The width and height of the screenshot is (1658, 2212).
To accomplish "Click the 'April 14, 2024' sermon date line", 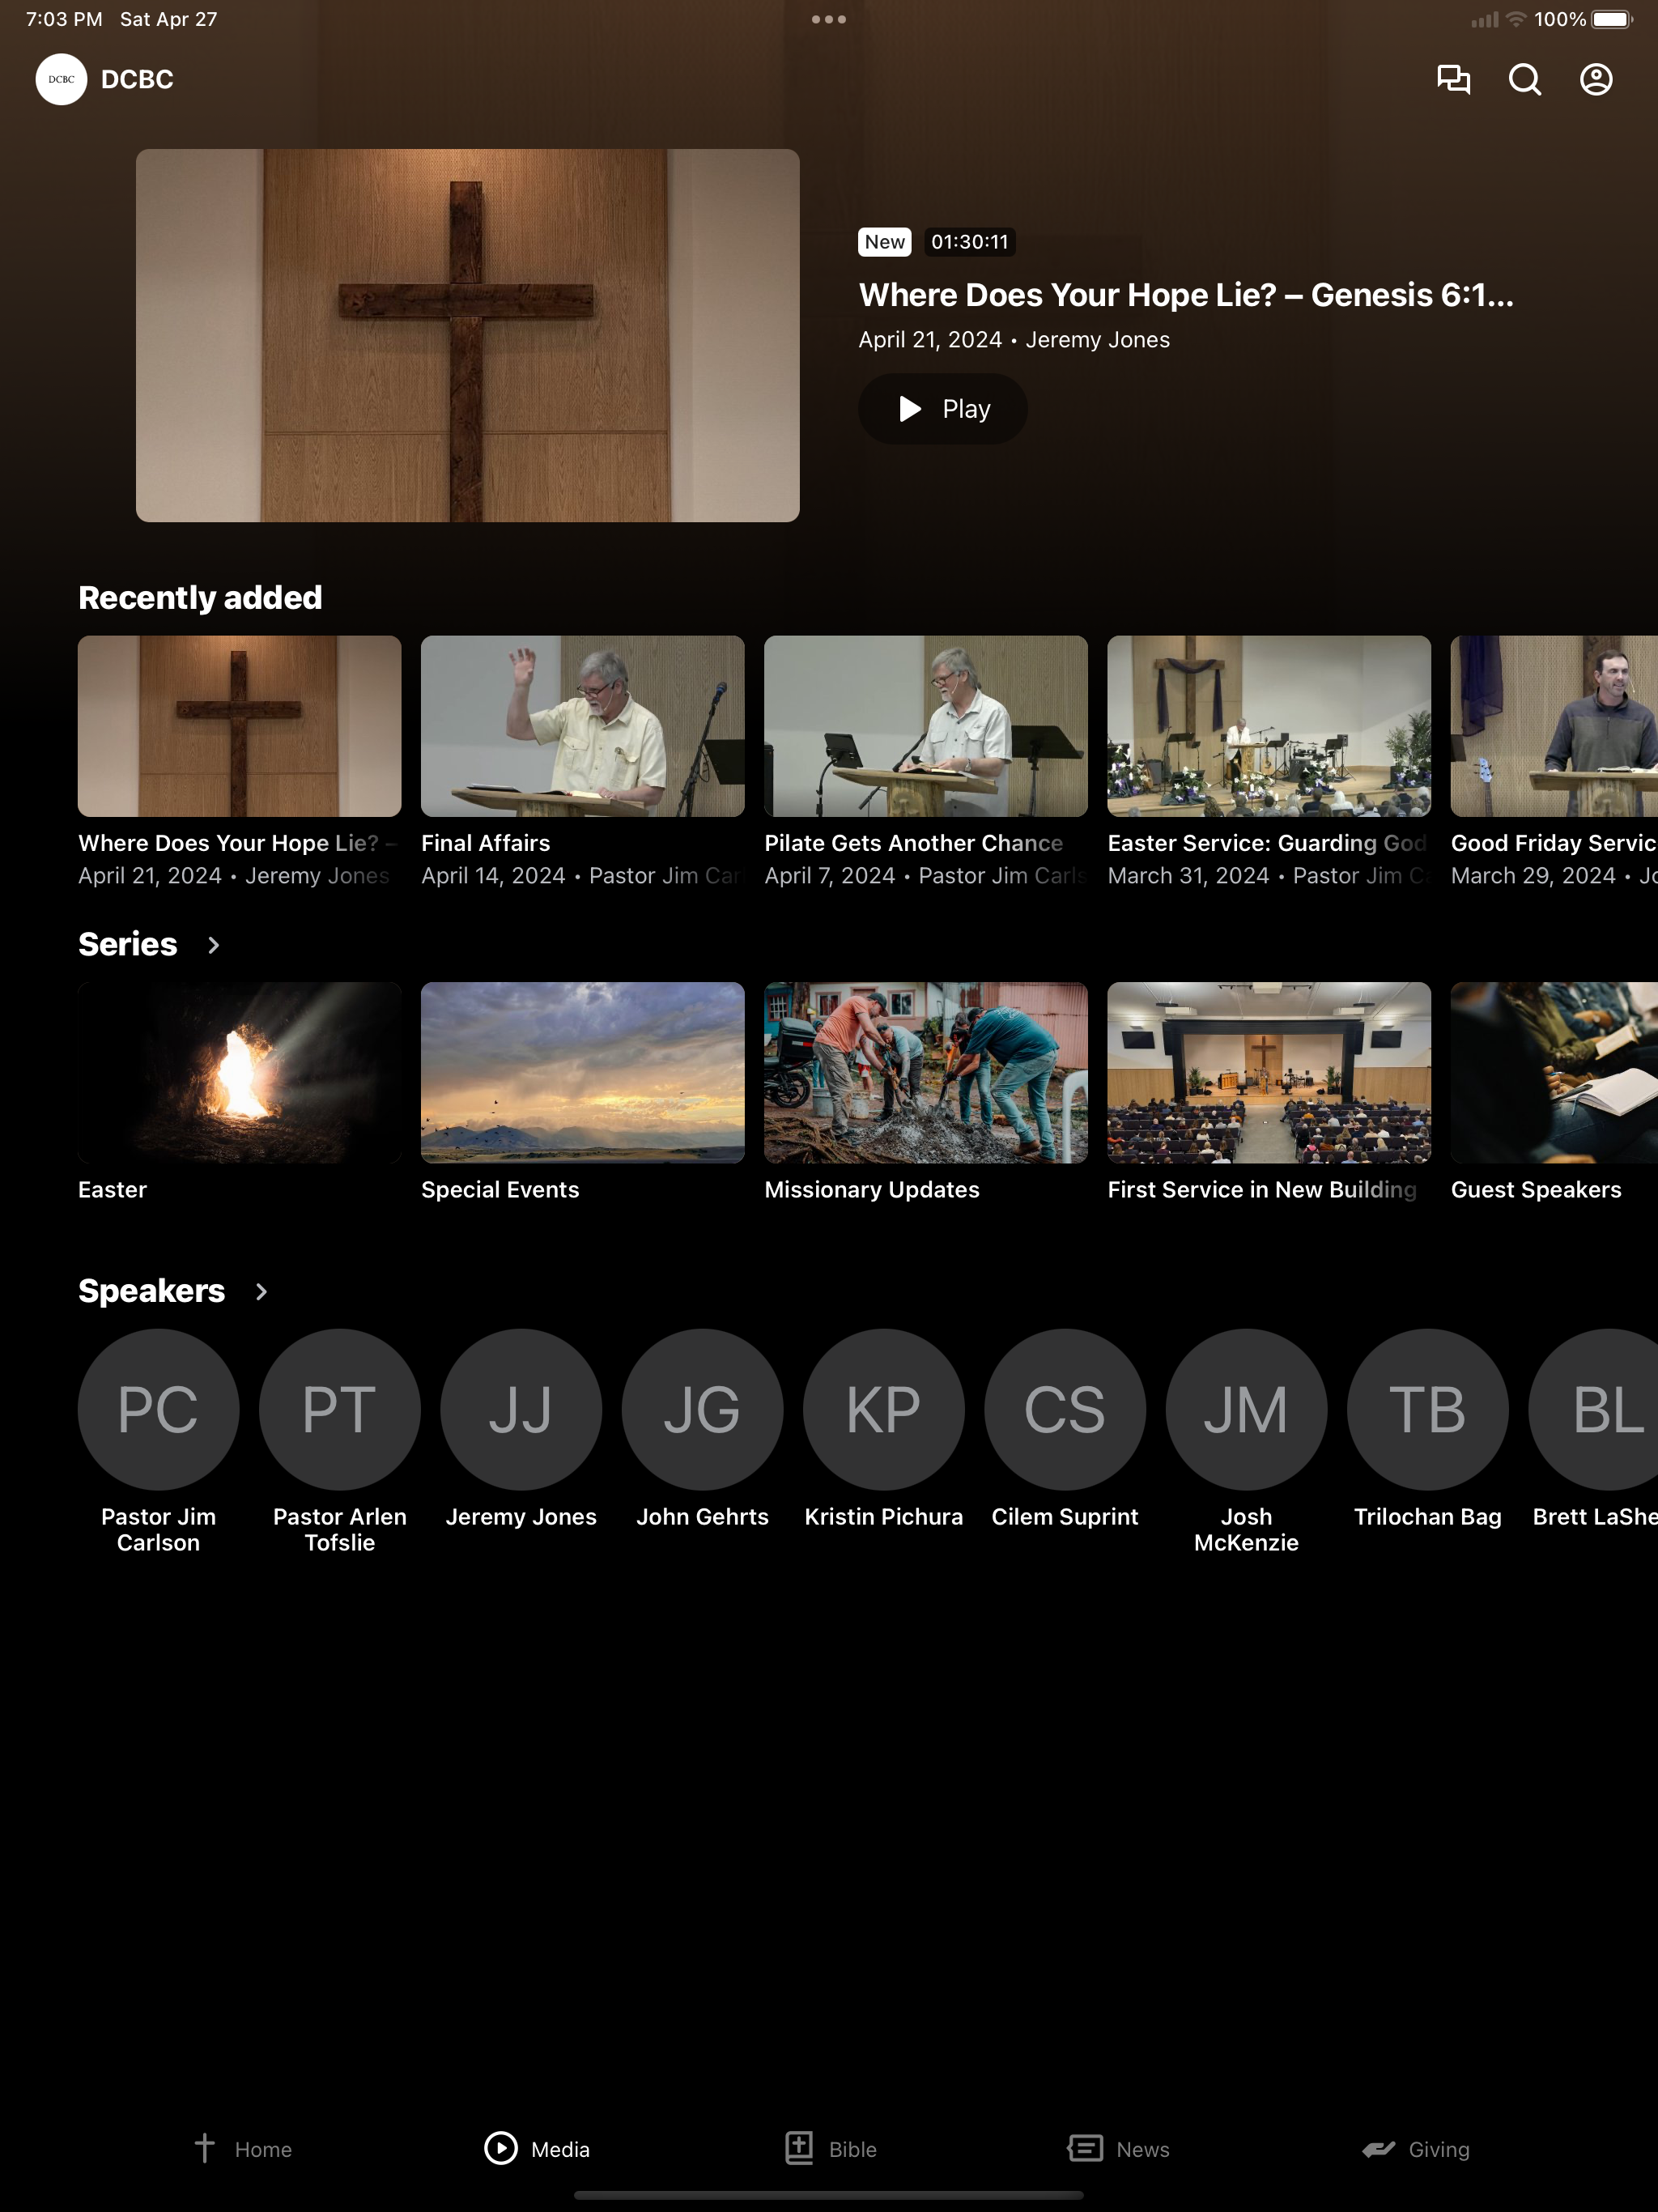I will (x=583, y=876).
